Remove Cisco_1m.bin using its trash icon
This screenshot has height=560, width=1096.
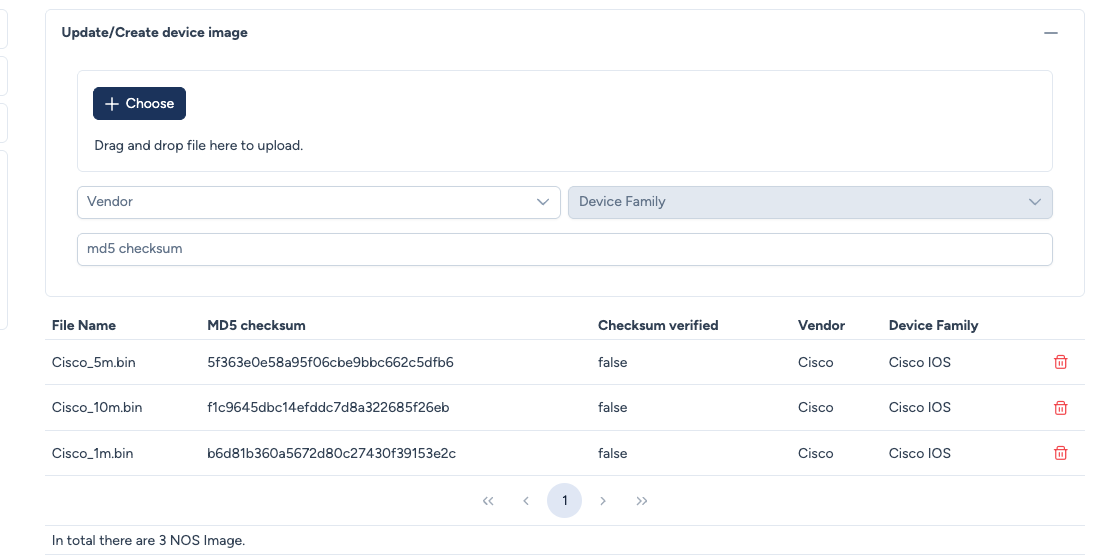1061,454
